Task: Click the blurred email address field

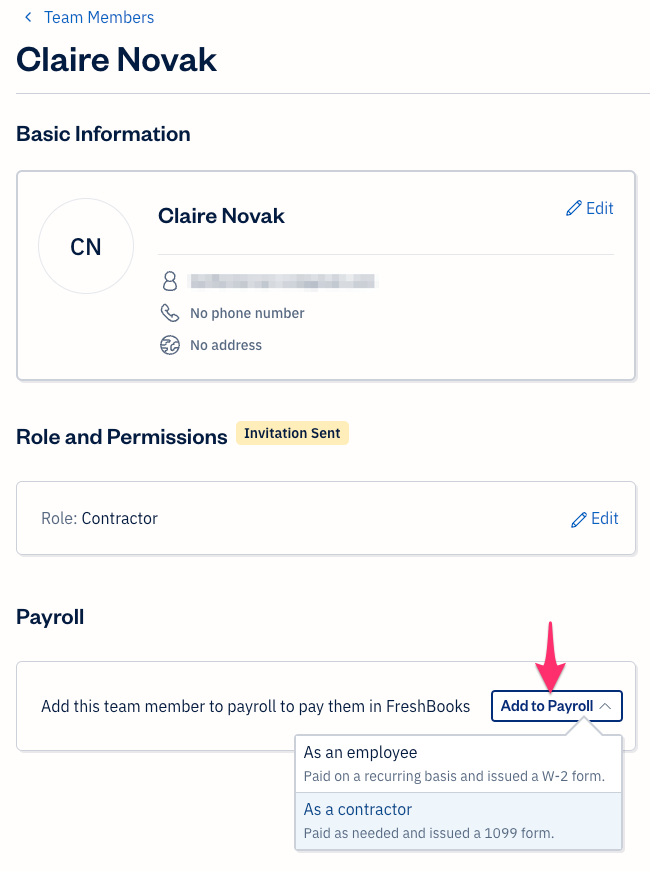Action: click(x=283, y=281)
